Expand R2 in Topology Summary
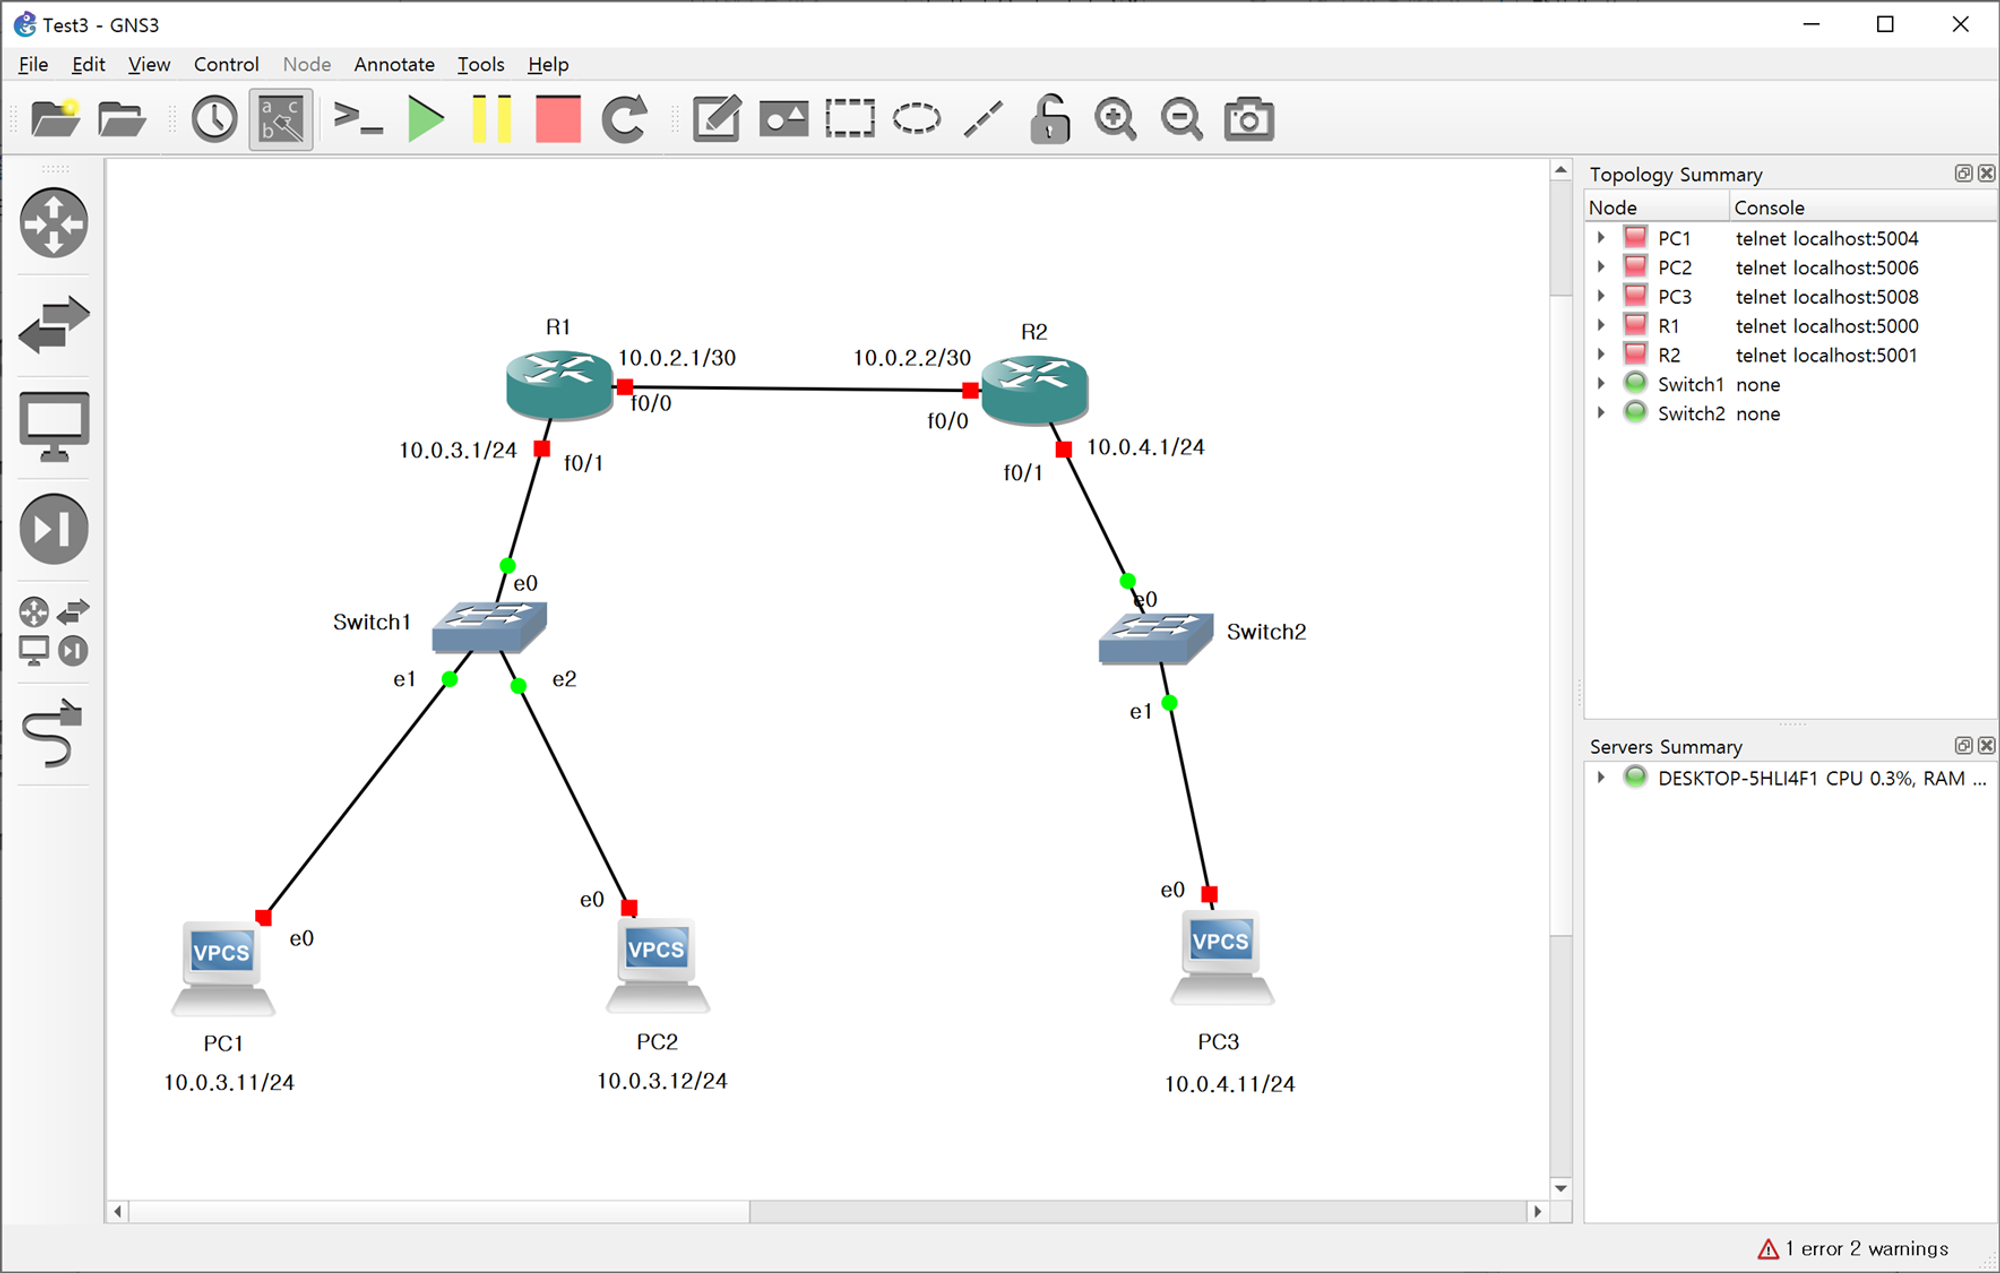This screenshot has width=2000, height=1273. 1601,354
